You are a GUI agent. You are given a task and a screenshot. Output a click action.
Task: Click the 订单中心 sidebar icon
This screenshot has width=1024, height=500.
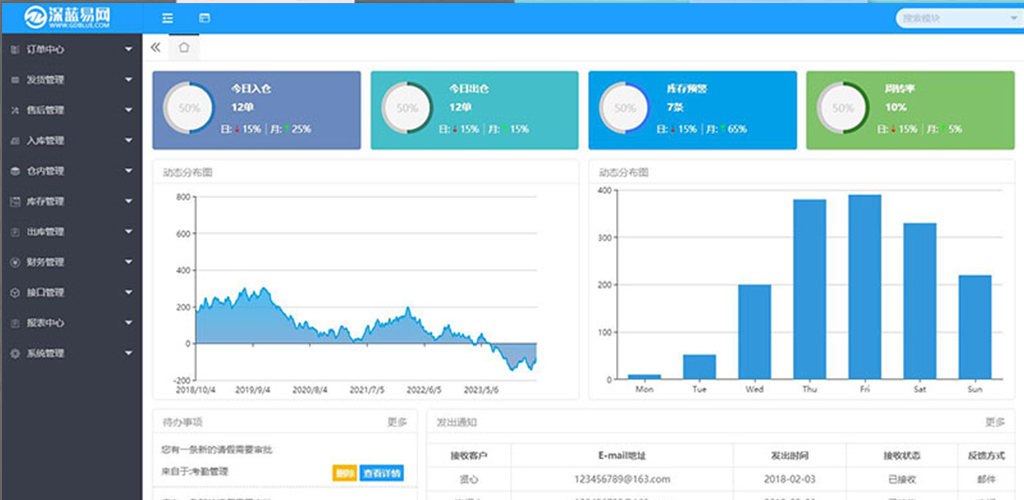(15, 50)
